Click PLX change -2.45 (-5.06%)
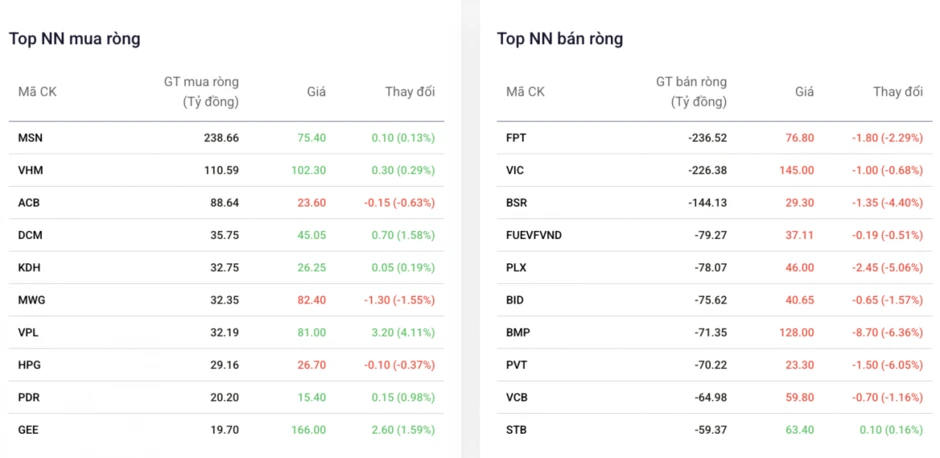Viewport: 940px width, 458px height. click(x=887, y=267)
